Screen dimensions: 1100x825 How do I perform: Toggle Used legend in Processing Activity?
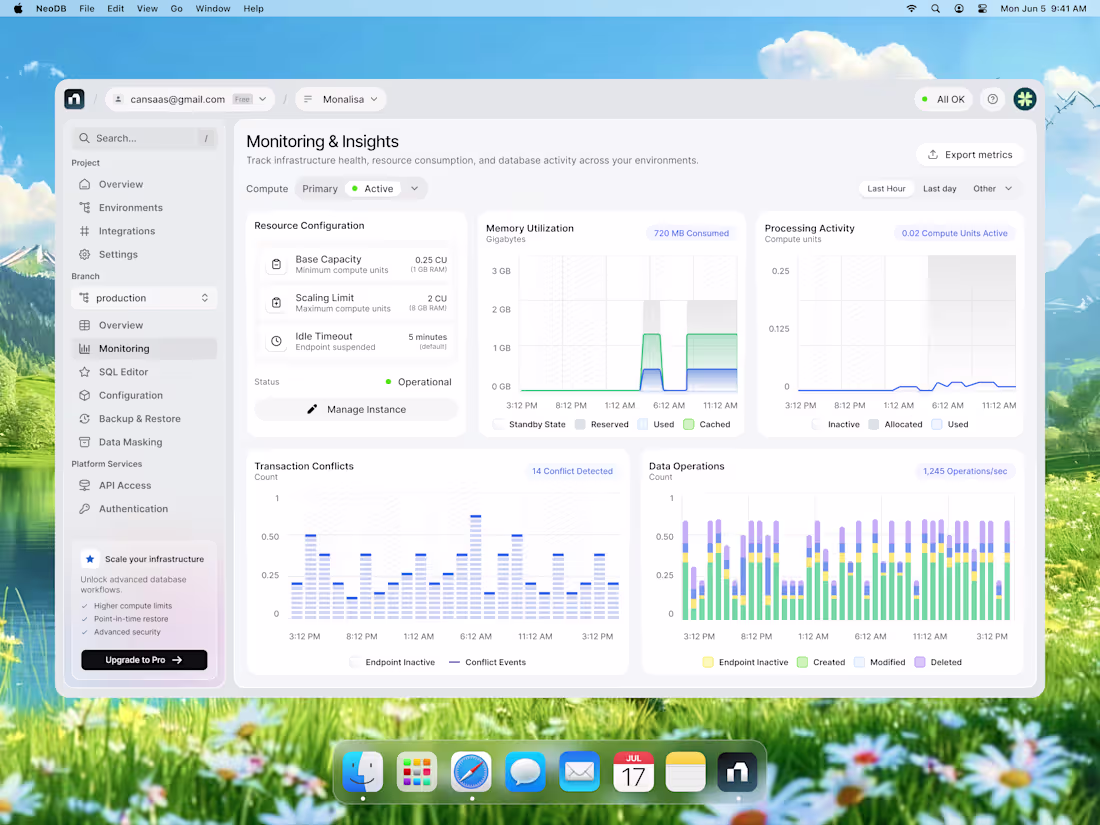point(950,424)
